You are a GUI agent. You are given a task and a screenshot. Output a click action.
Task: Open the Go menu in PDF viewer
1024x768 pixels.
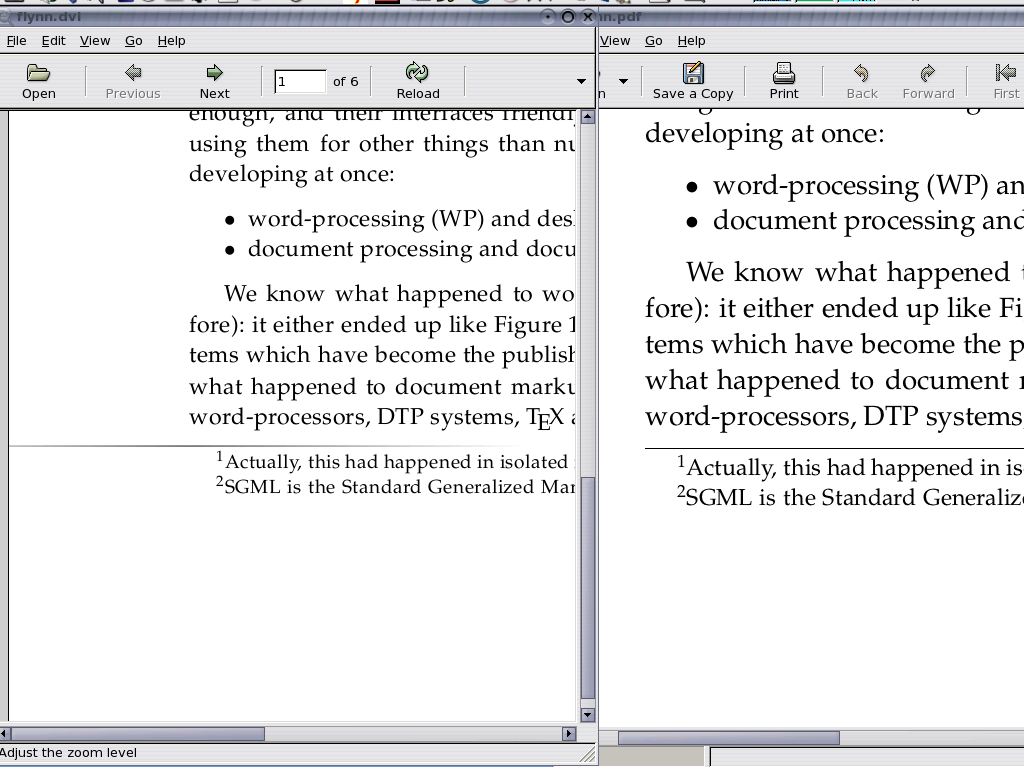[x=654, y=41]
